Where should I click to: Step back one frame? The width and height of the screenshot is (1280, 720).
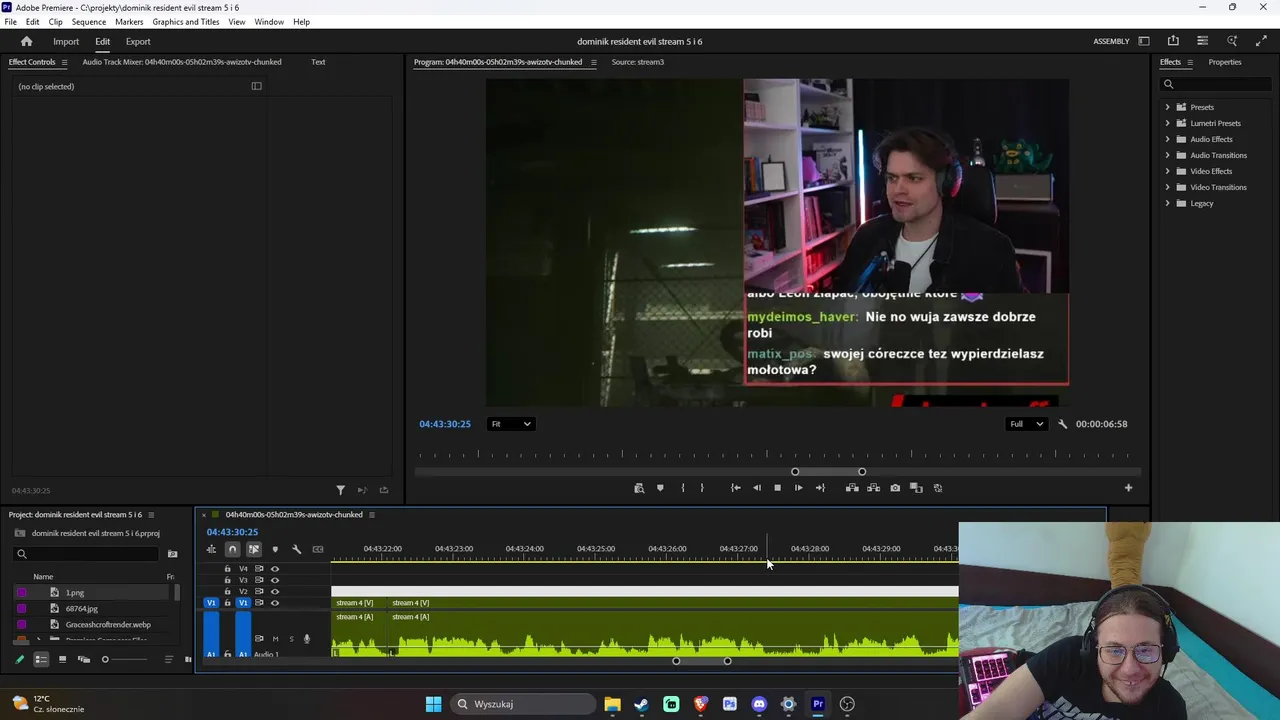click(x=757, y=488)
